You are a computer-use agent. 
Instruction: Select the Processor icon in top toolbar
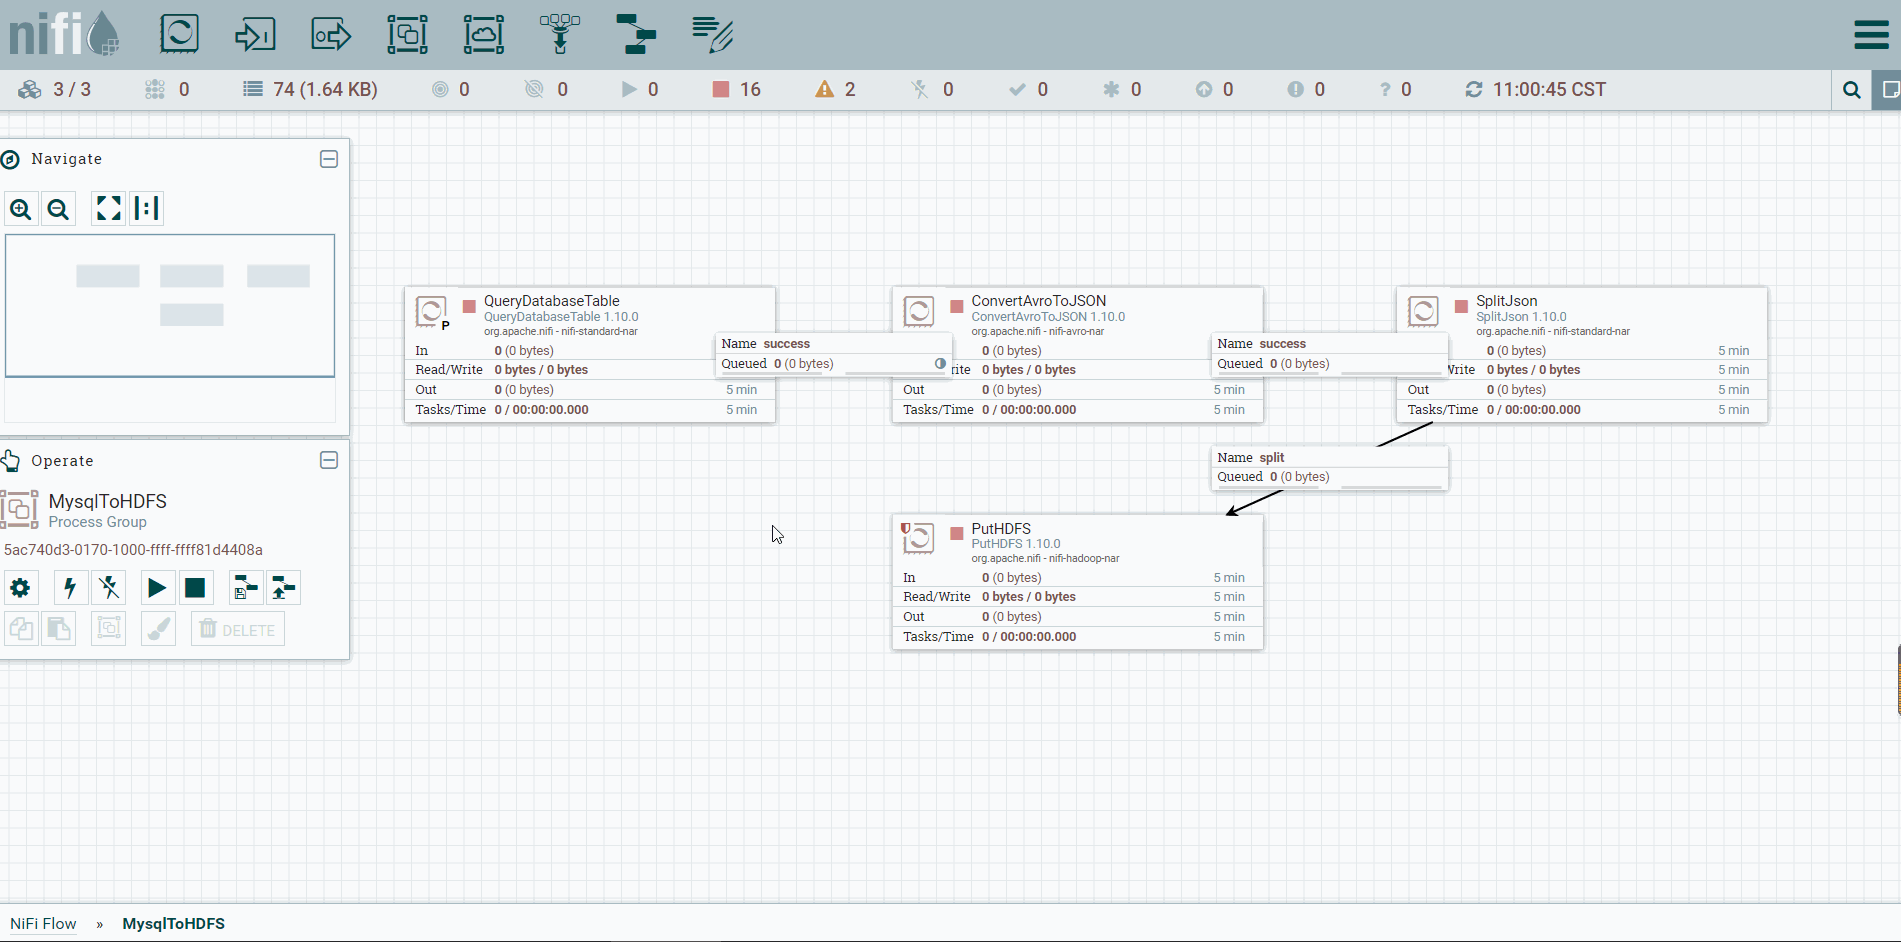point(180,34)
